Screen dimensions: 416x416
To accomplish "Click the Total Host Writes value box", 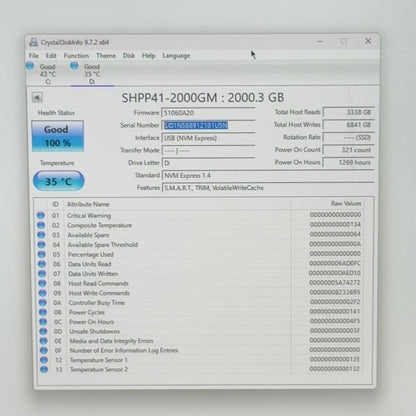I will click(x=349, y=125).
